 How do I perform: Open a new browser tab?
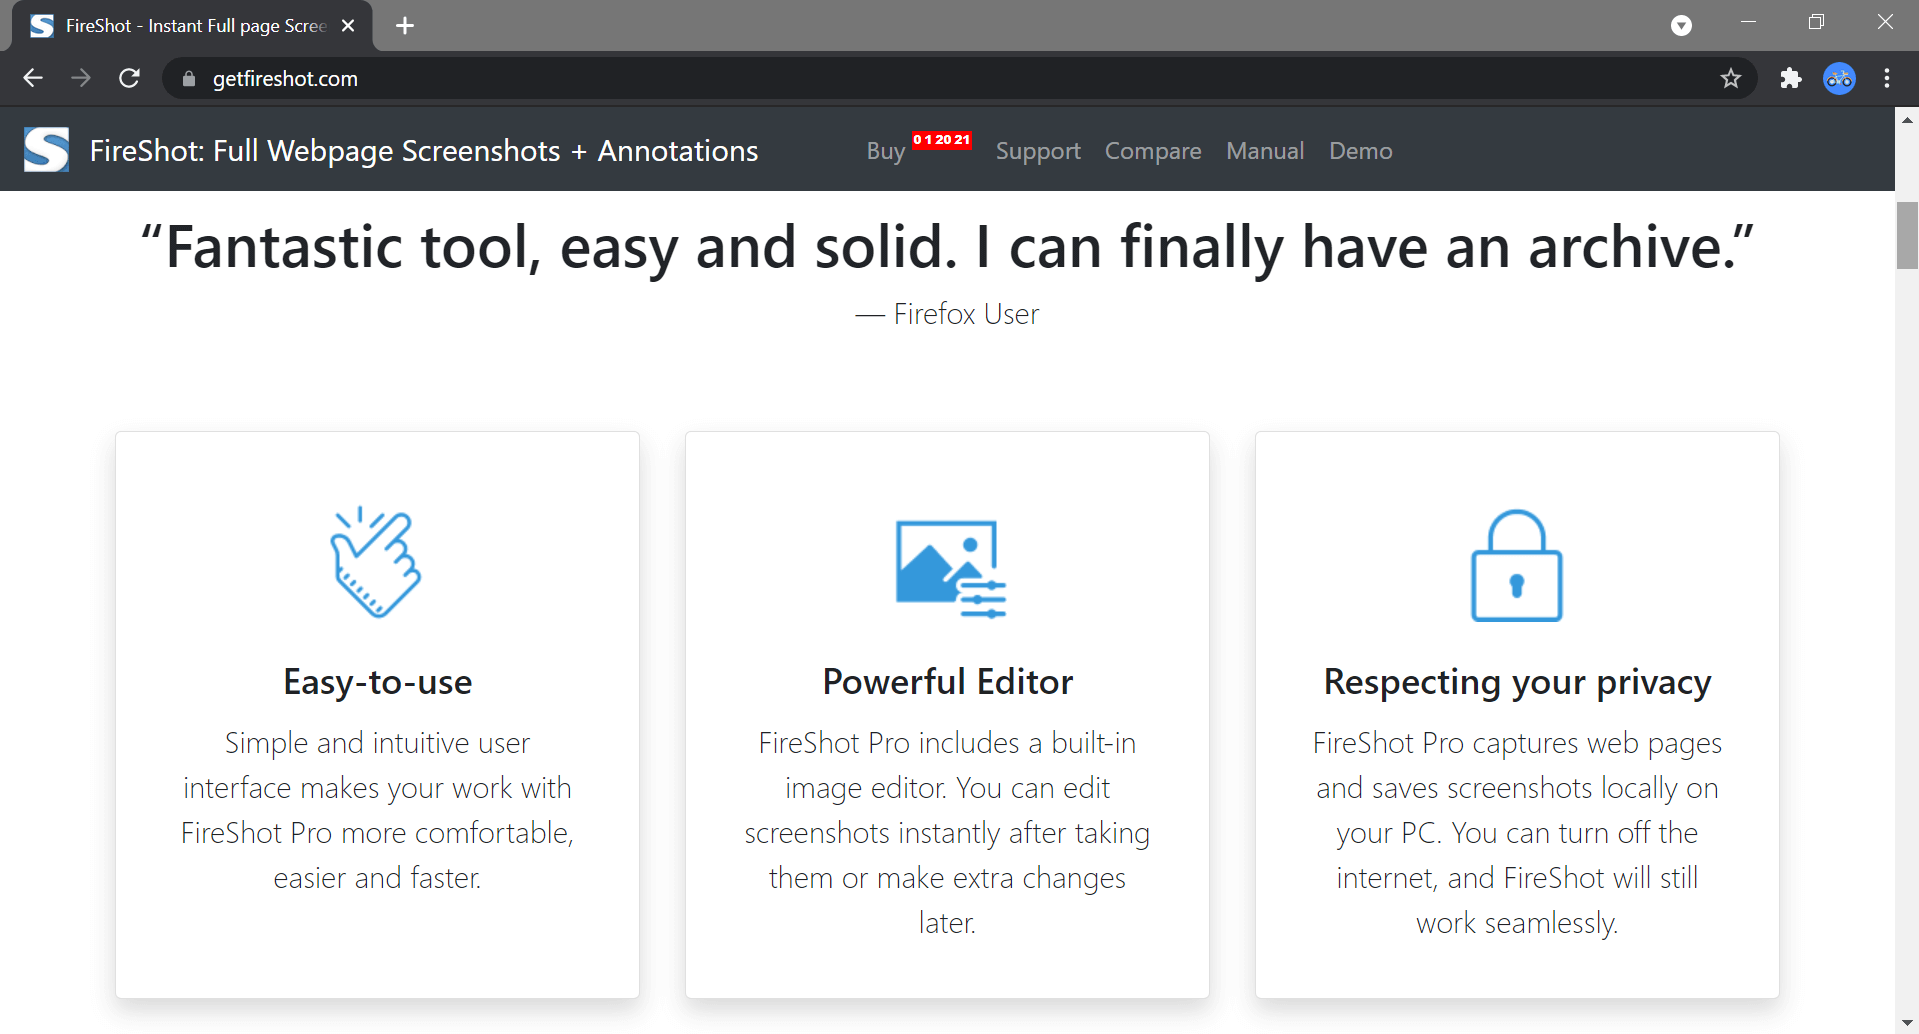pos(405,26)
